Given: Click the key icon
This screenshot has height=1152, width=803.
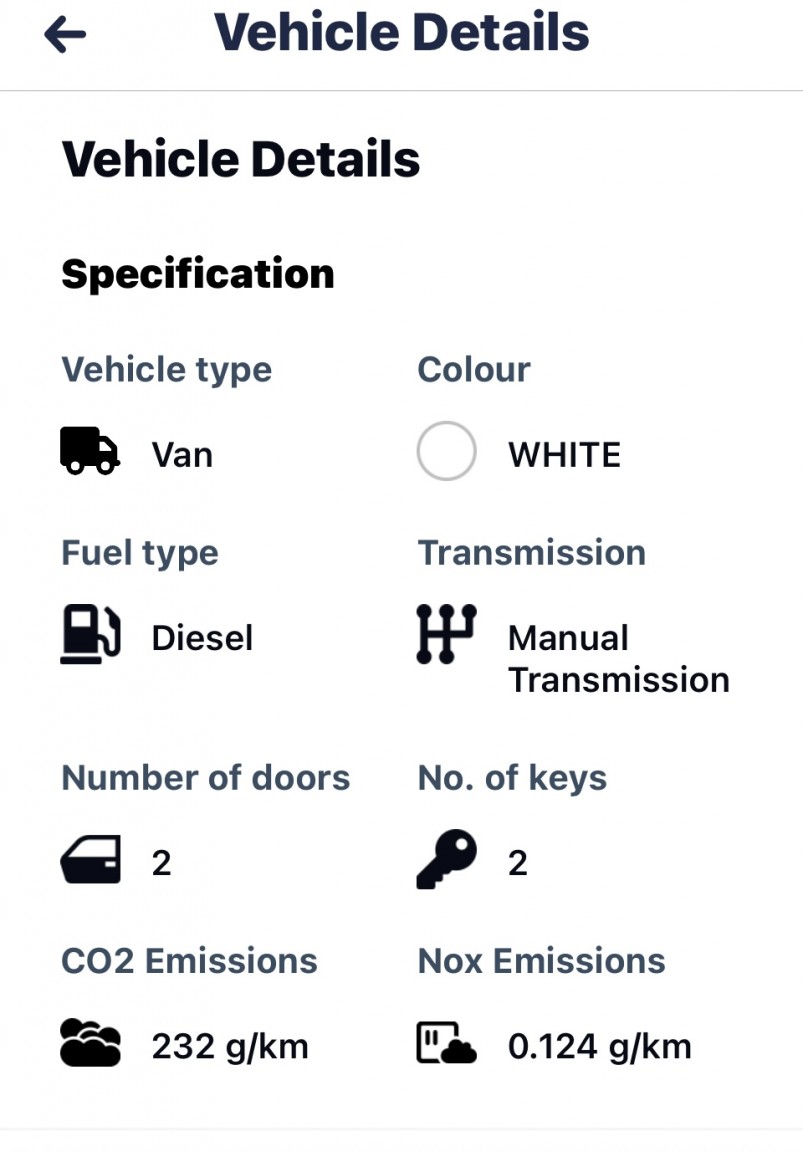Looking at the screenshot, I should tap(446, 860).
